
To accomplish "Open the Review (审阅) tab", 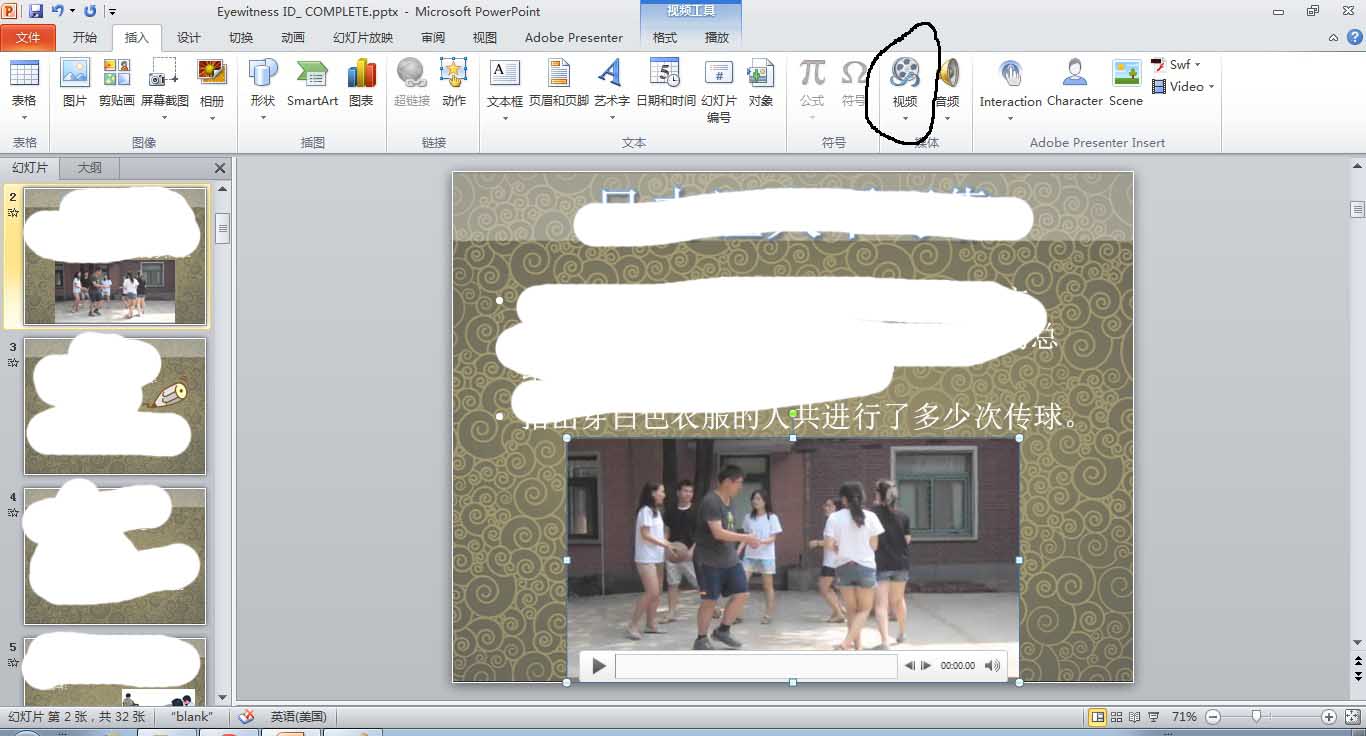I will click(x=433, y=38).
